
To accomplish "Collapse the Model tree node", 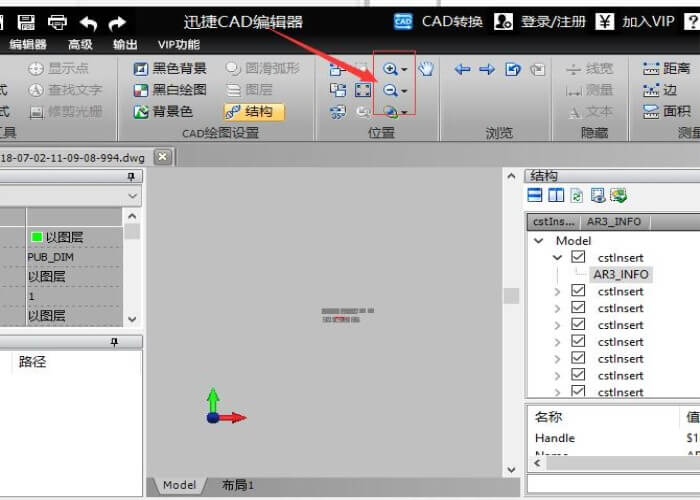I will point(539,241).
